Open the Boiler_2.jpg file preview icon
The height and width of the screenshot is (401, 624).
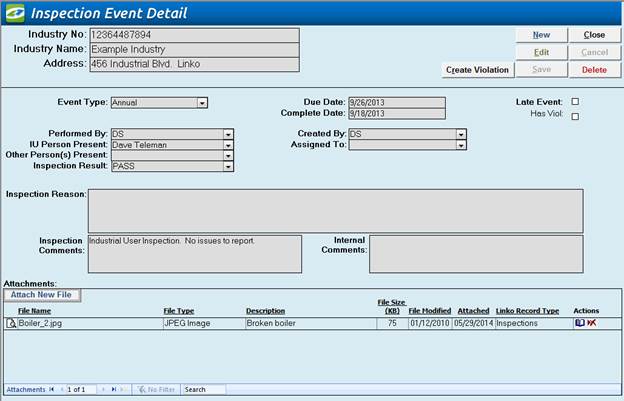[x=11, y=324]
